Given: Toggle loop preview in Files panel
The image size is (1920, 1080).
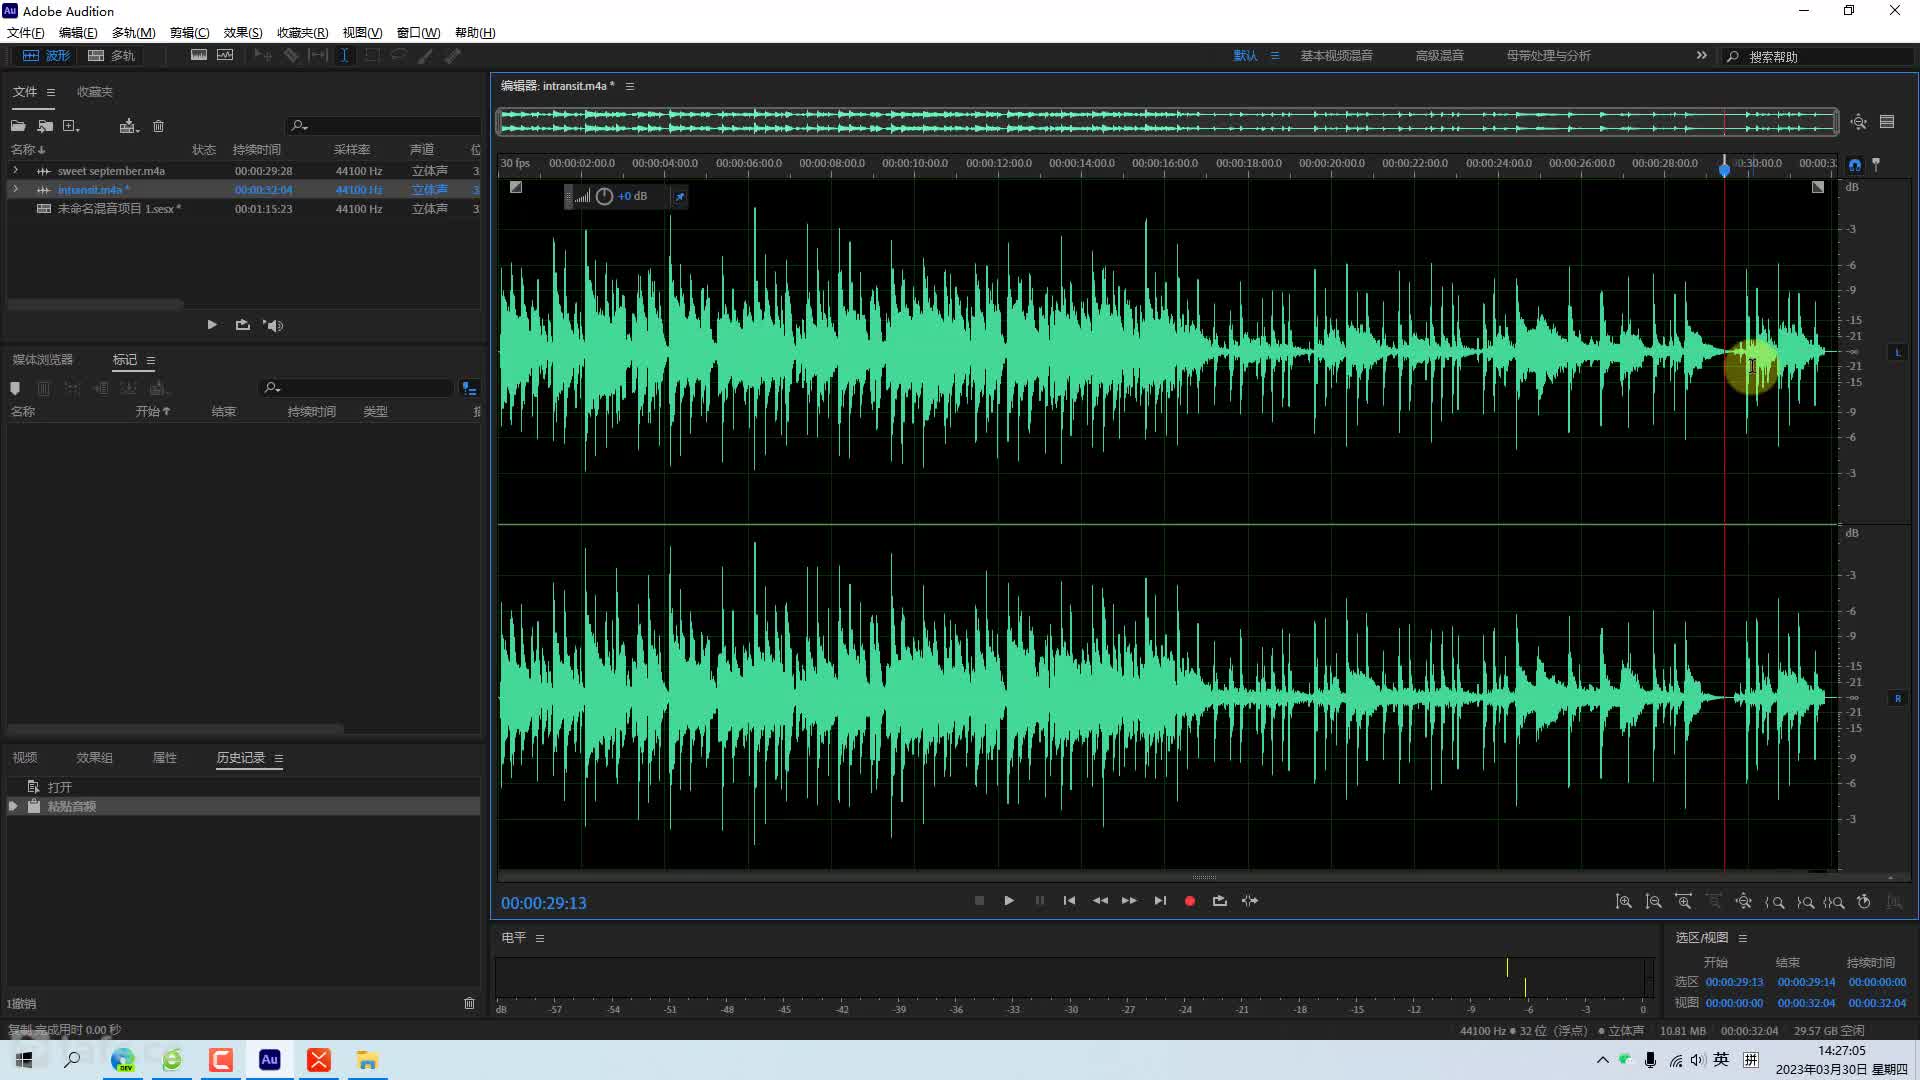Looking at the screenshot, I should click(x=242, y=325).
